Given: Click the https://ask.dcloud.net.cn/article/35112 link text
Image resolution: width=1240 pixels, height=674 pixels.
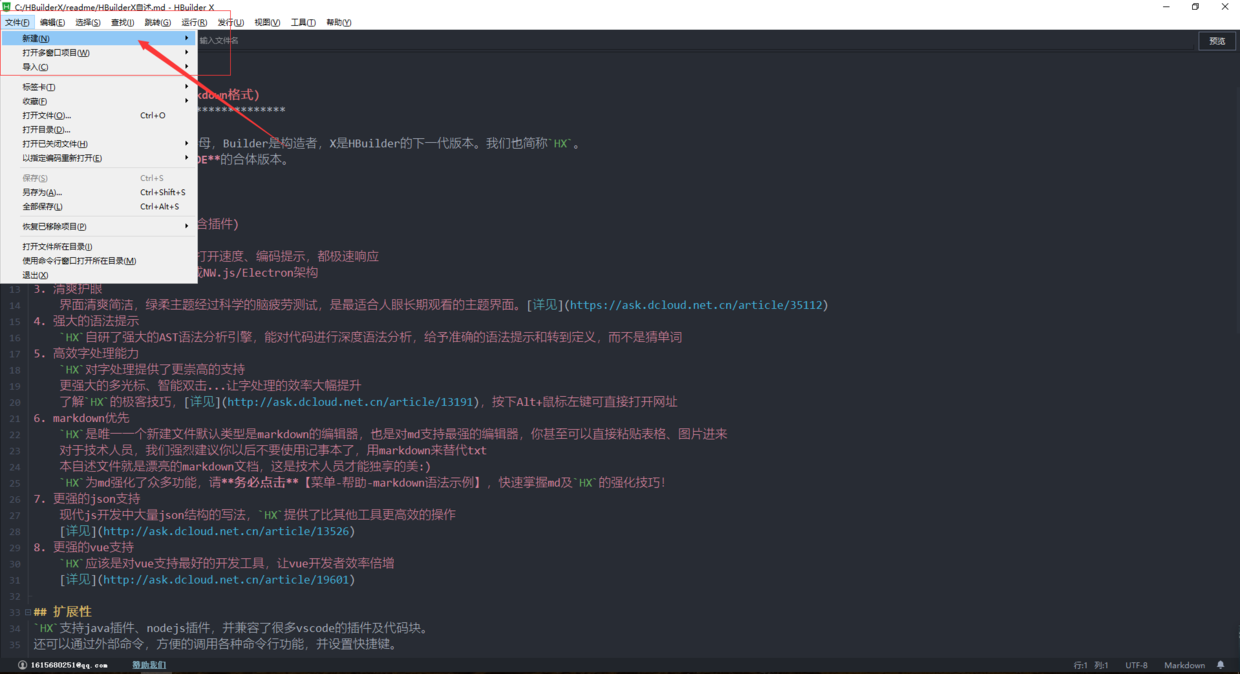Looking at the screenshot, I should point(697,305).
